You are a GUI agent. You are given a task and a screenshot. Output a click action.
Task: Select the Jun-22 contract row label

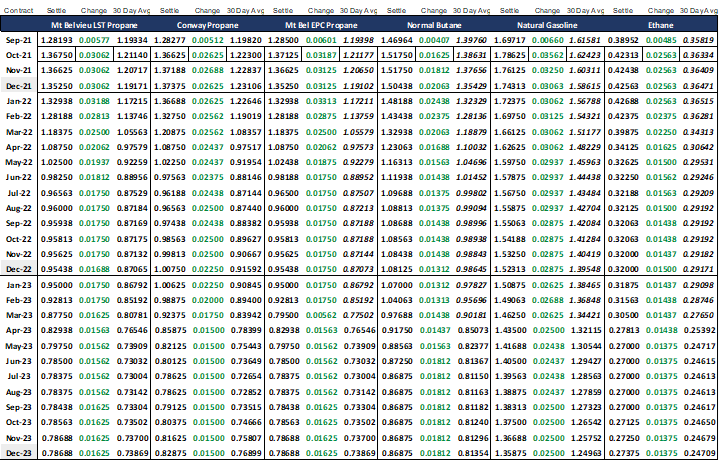19,178
